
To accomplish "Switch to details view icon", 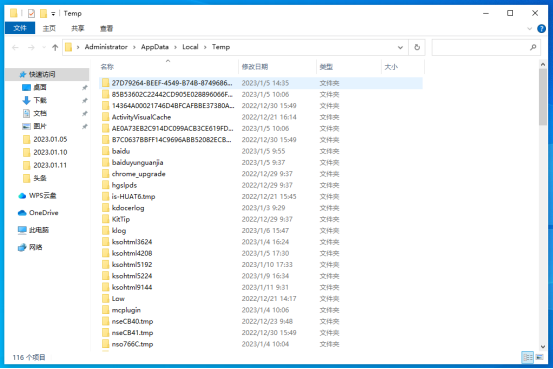I will [528, 357].
